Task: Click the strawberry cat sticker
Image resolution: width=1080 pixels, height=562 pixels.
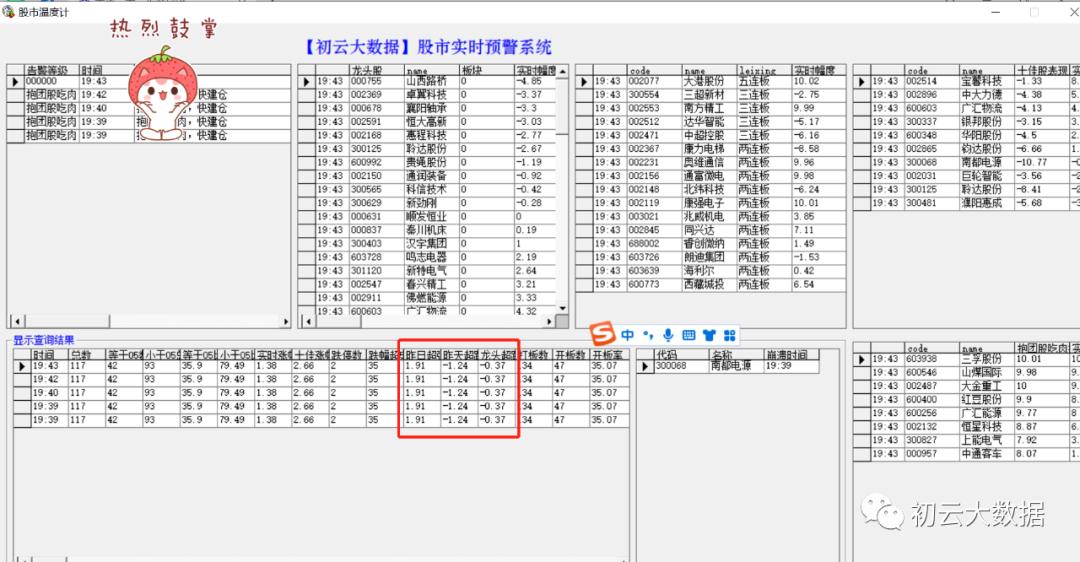Action: 163,92
